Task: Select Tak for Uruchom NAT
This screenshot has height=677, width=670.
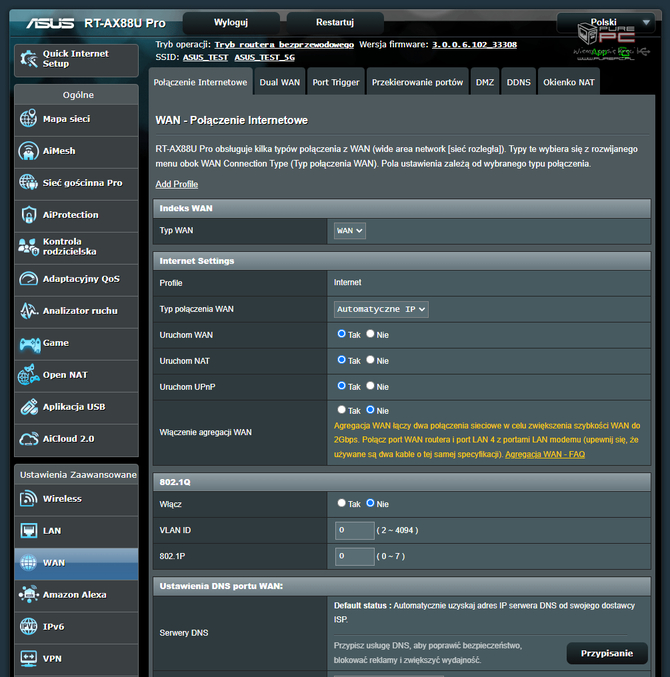Action: [x=341, y=360]
